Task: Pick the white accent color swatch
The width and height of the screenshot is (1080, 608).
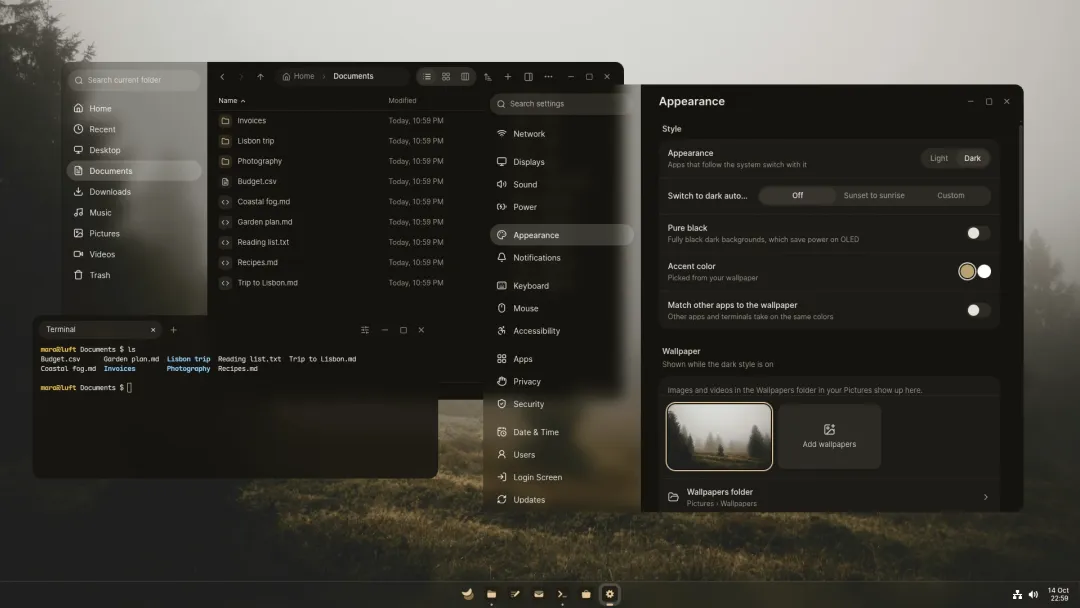Action: [x=984, y=271]
